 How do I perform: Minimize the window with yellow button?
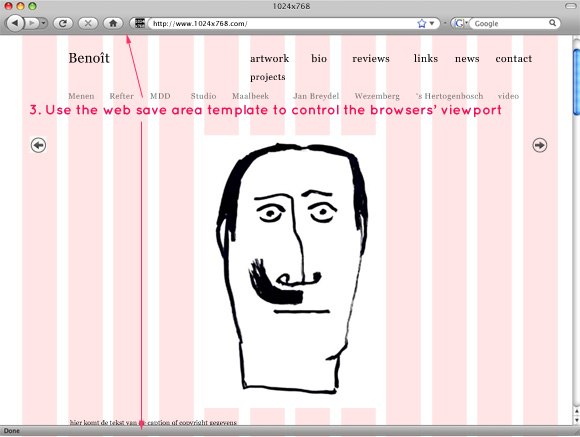[20, 6]
